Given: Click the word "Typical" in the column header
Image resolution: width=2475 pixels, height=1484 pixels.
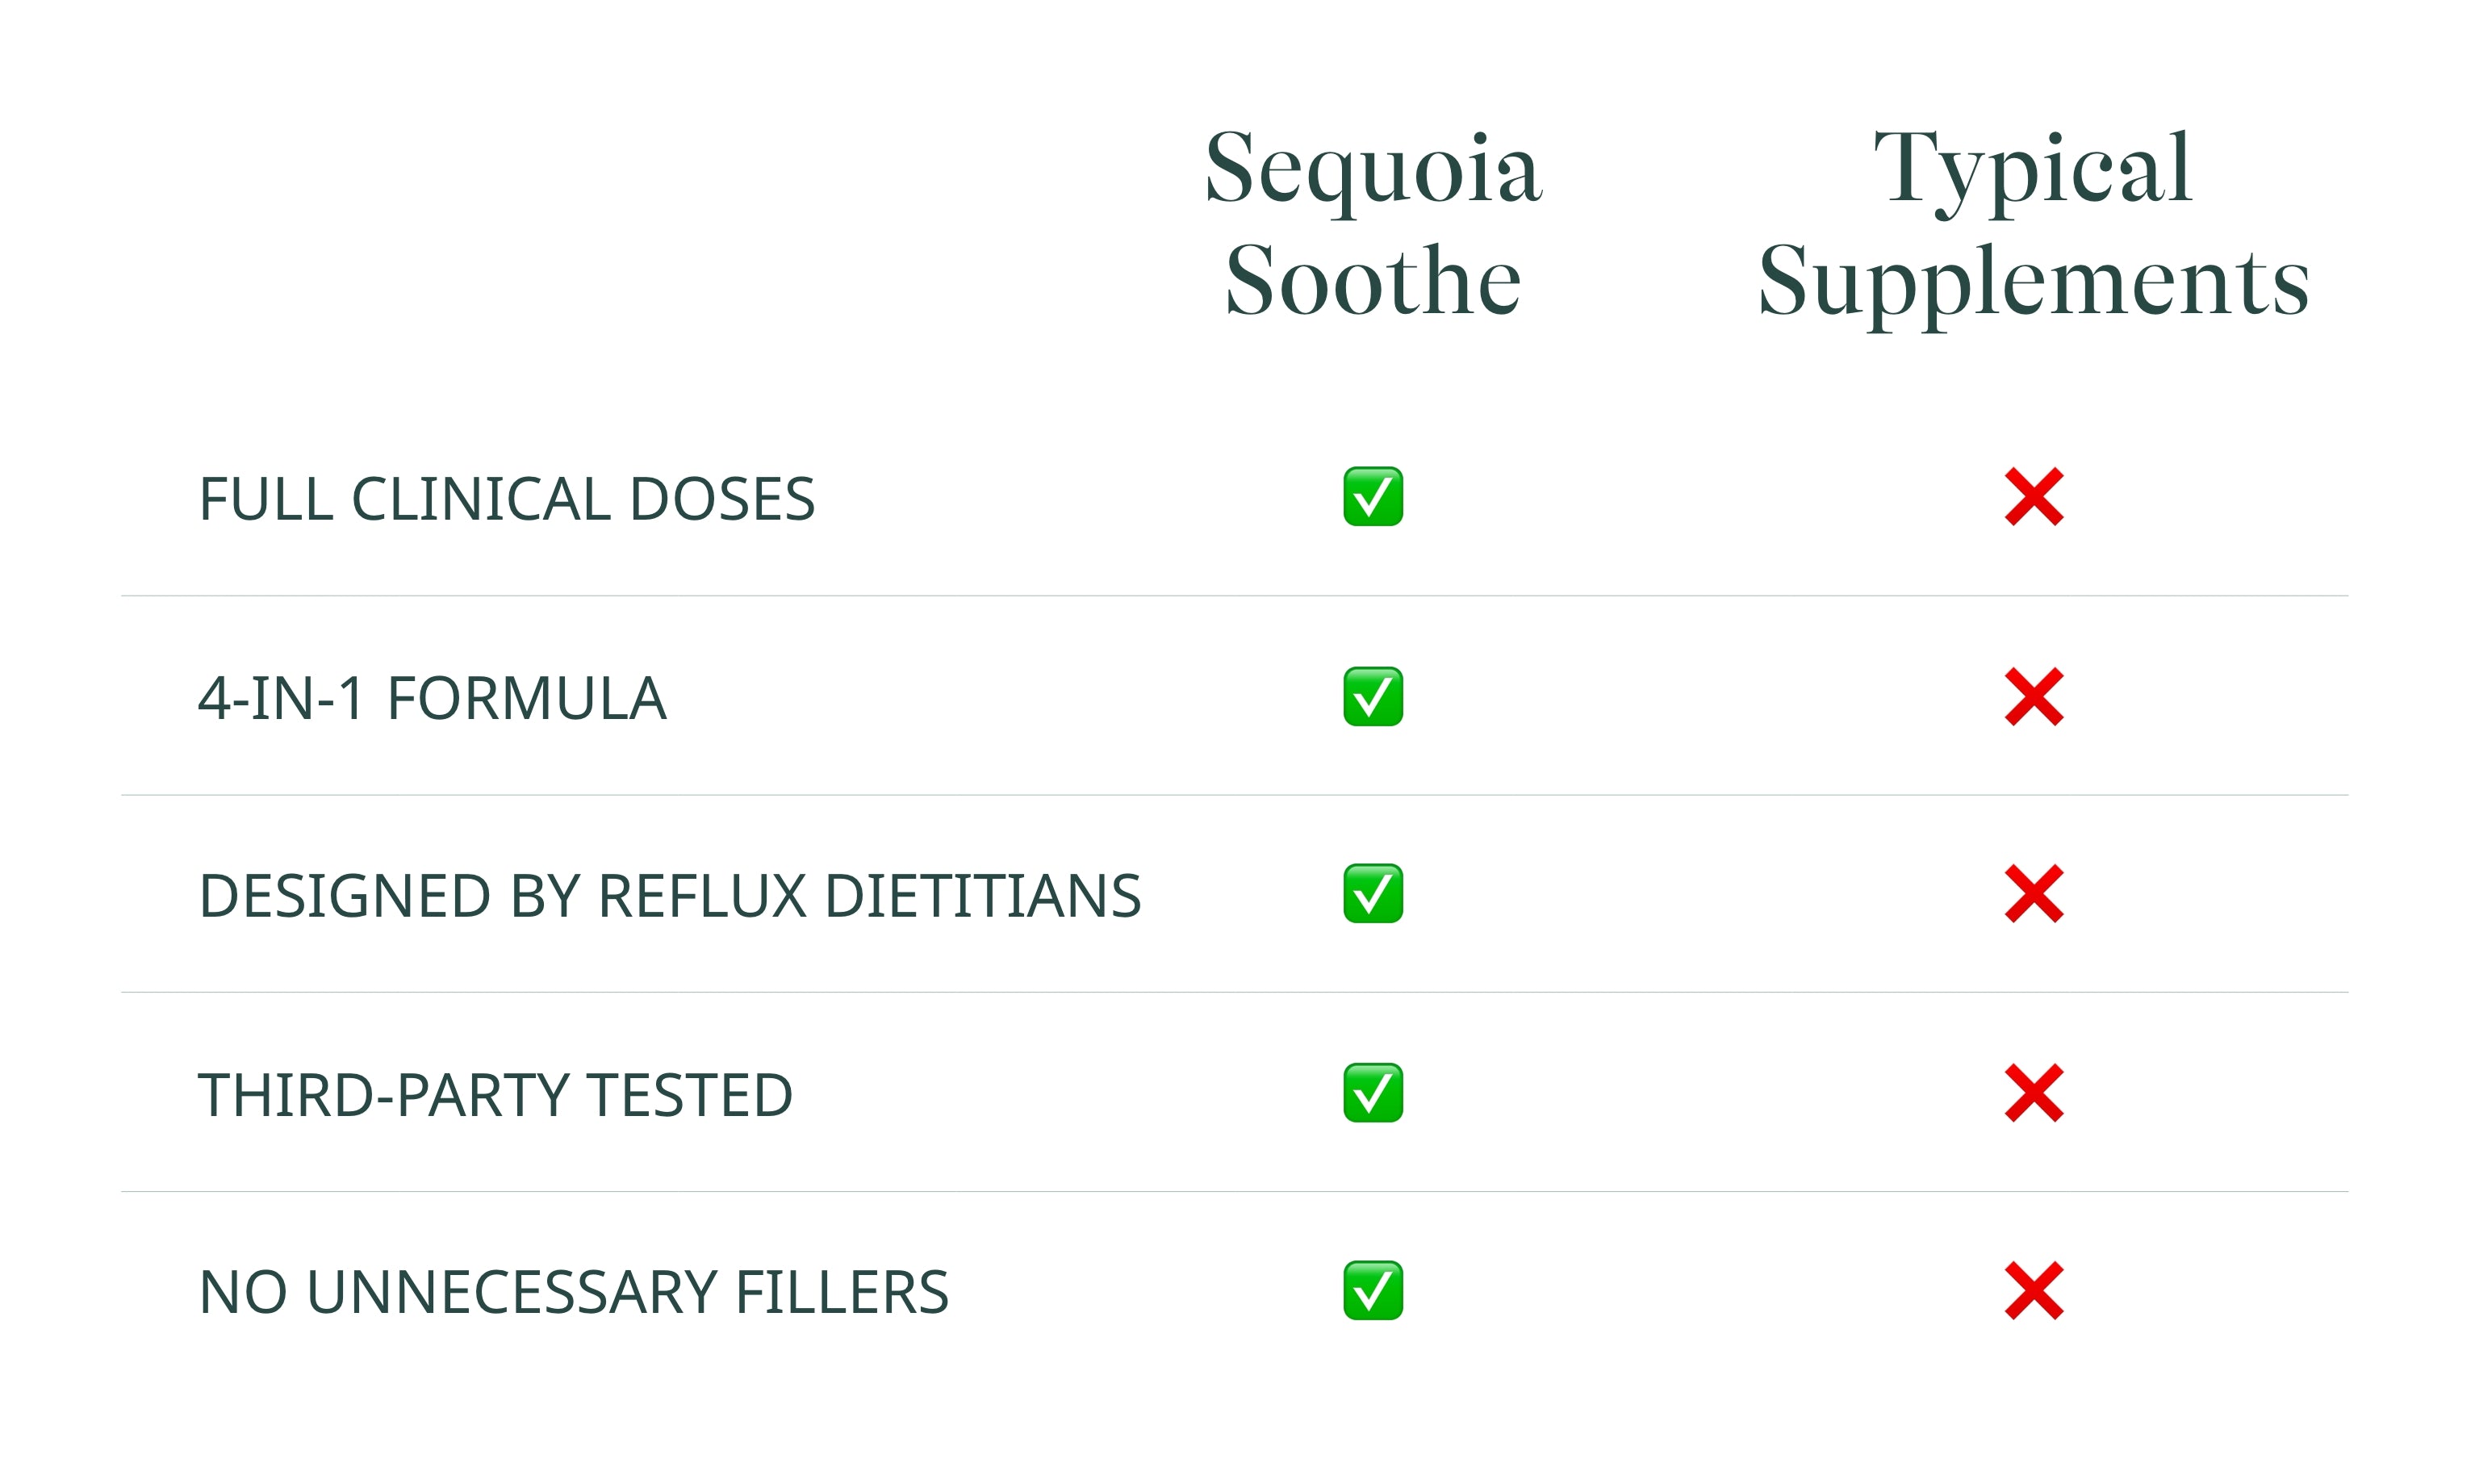Looking at the screenshot, I should (x=2032, y=170).
